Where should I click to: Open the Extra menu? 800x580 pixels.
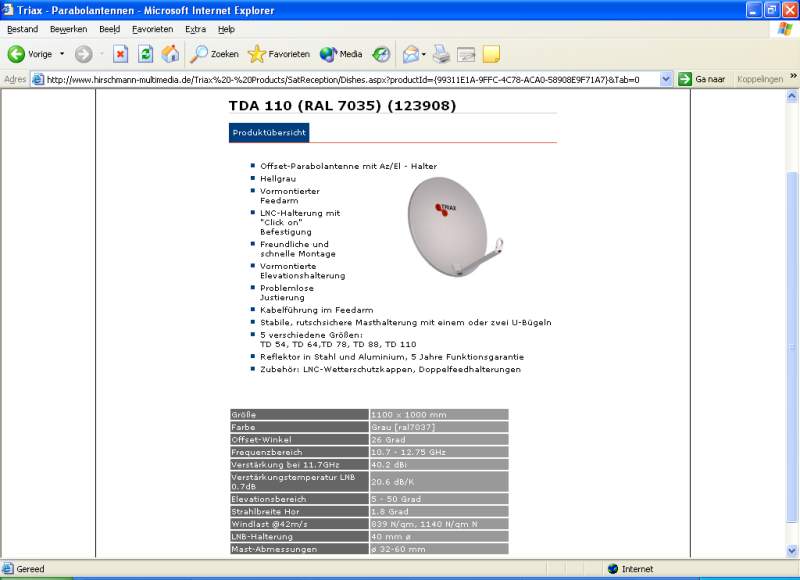click(x=195, y=29)
